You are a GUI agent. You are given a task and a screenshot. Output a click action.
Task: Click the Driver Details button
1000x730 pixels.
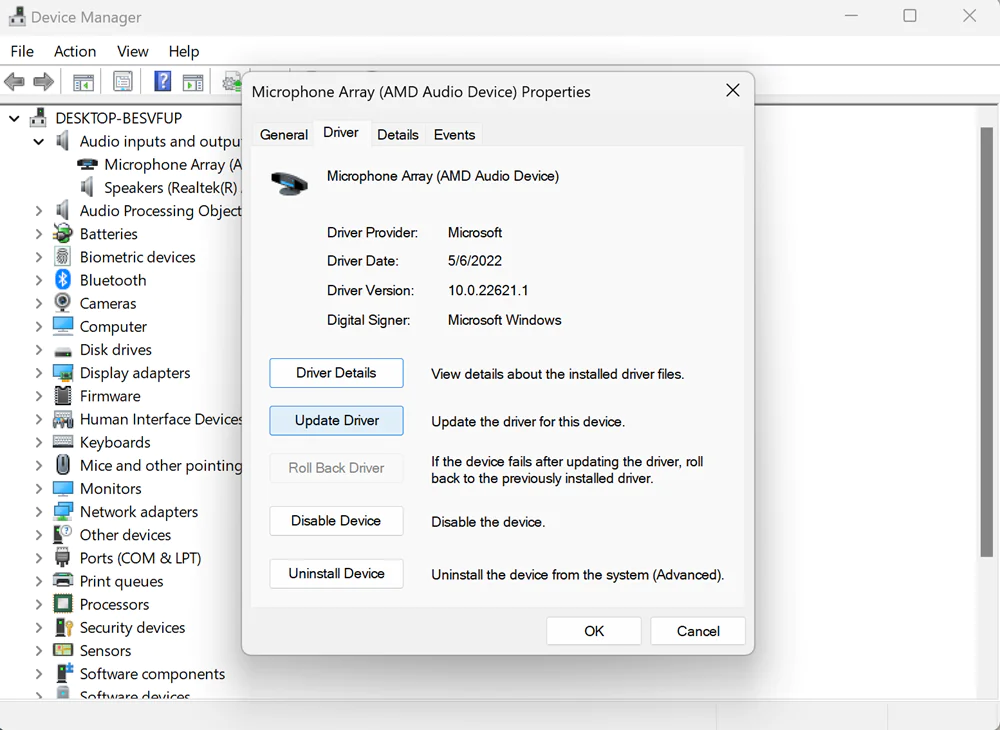[x=336, y=373]
